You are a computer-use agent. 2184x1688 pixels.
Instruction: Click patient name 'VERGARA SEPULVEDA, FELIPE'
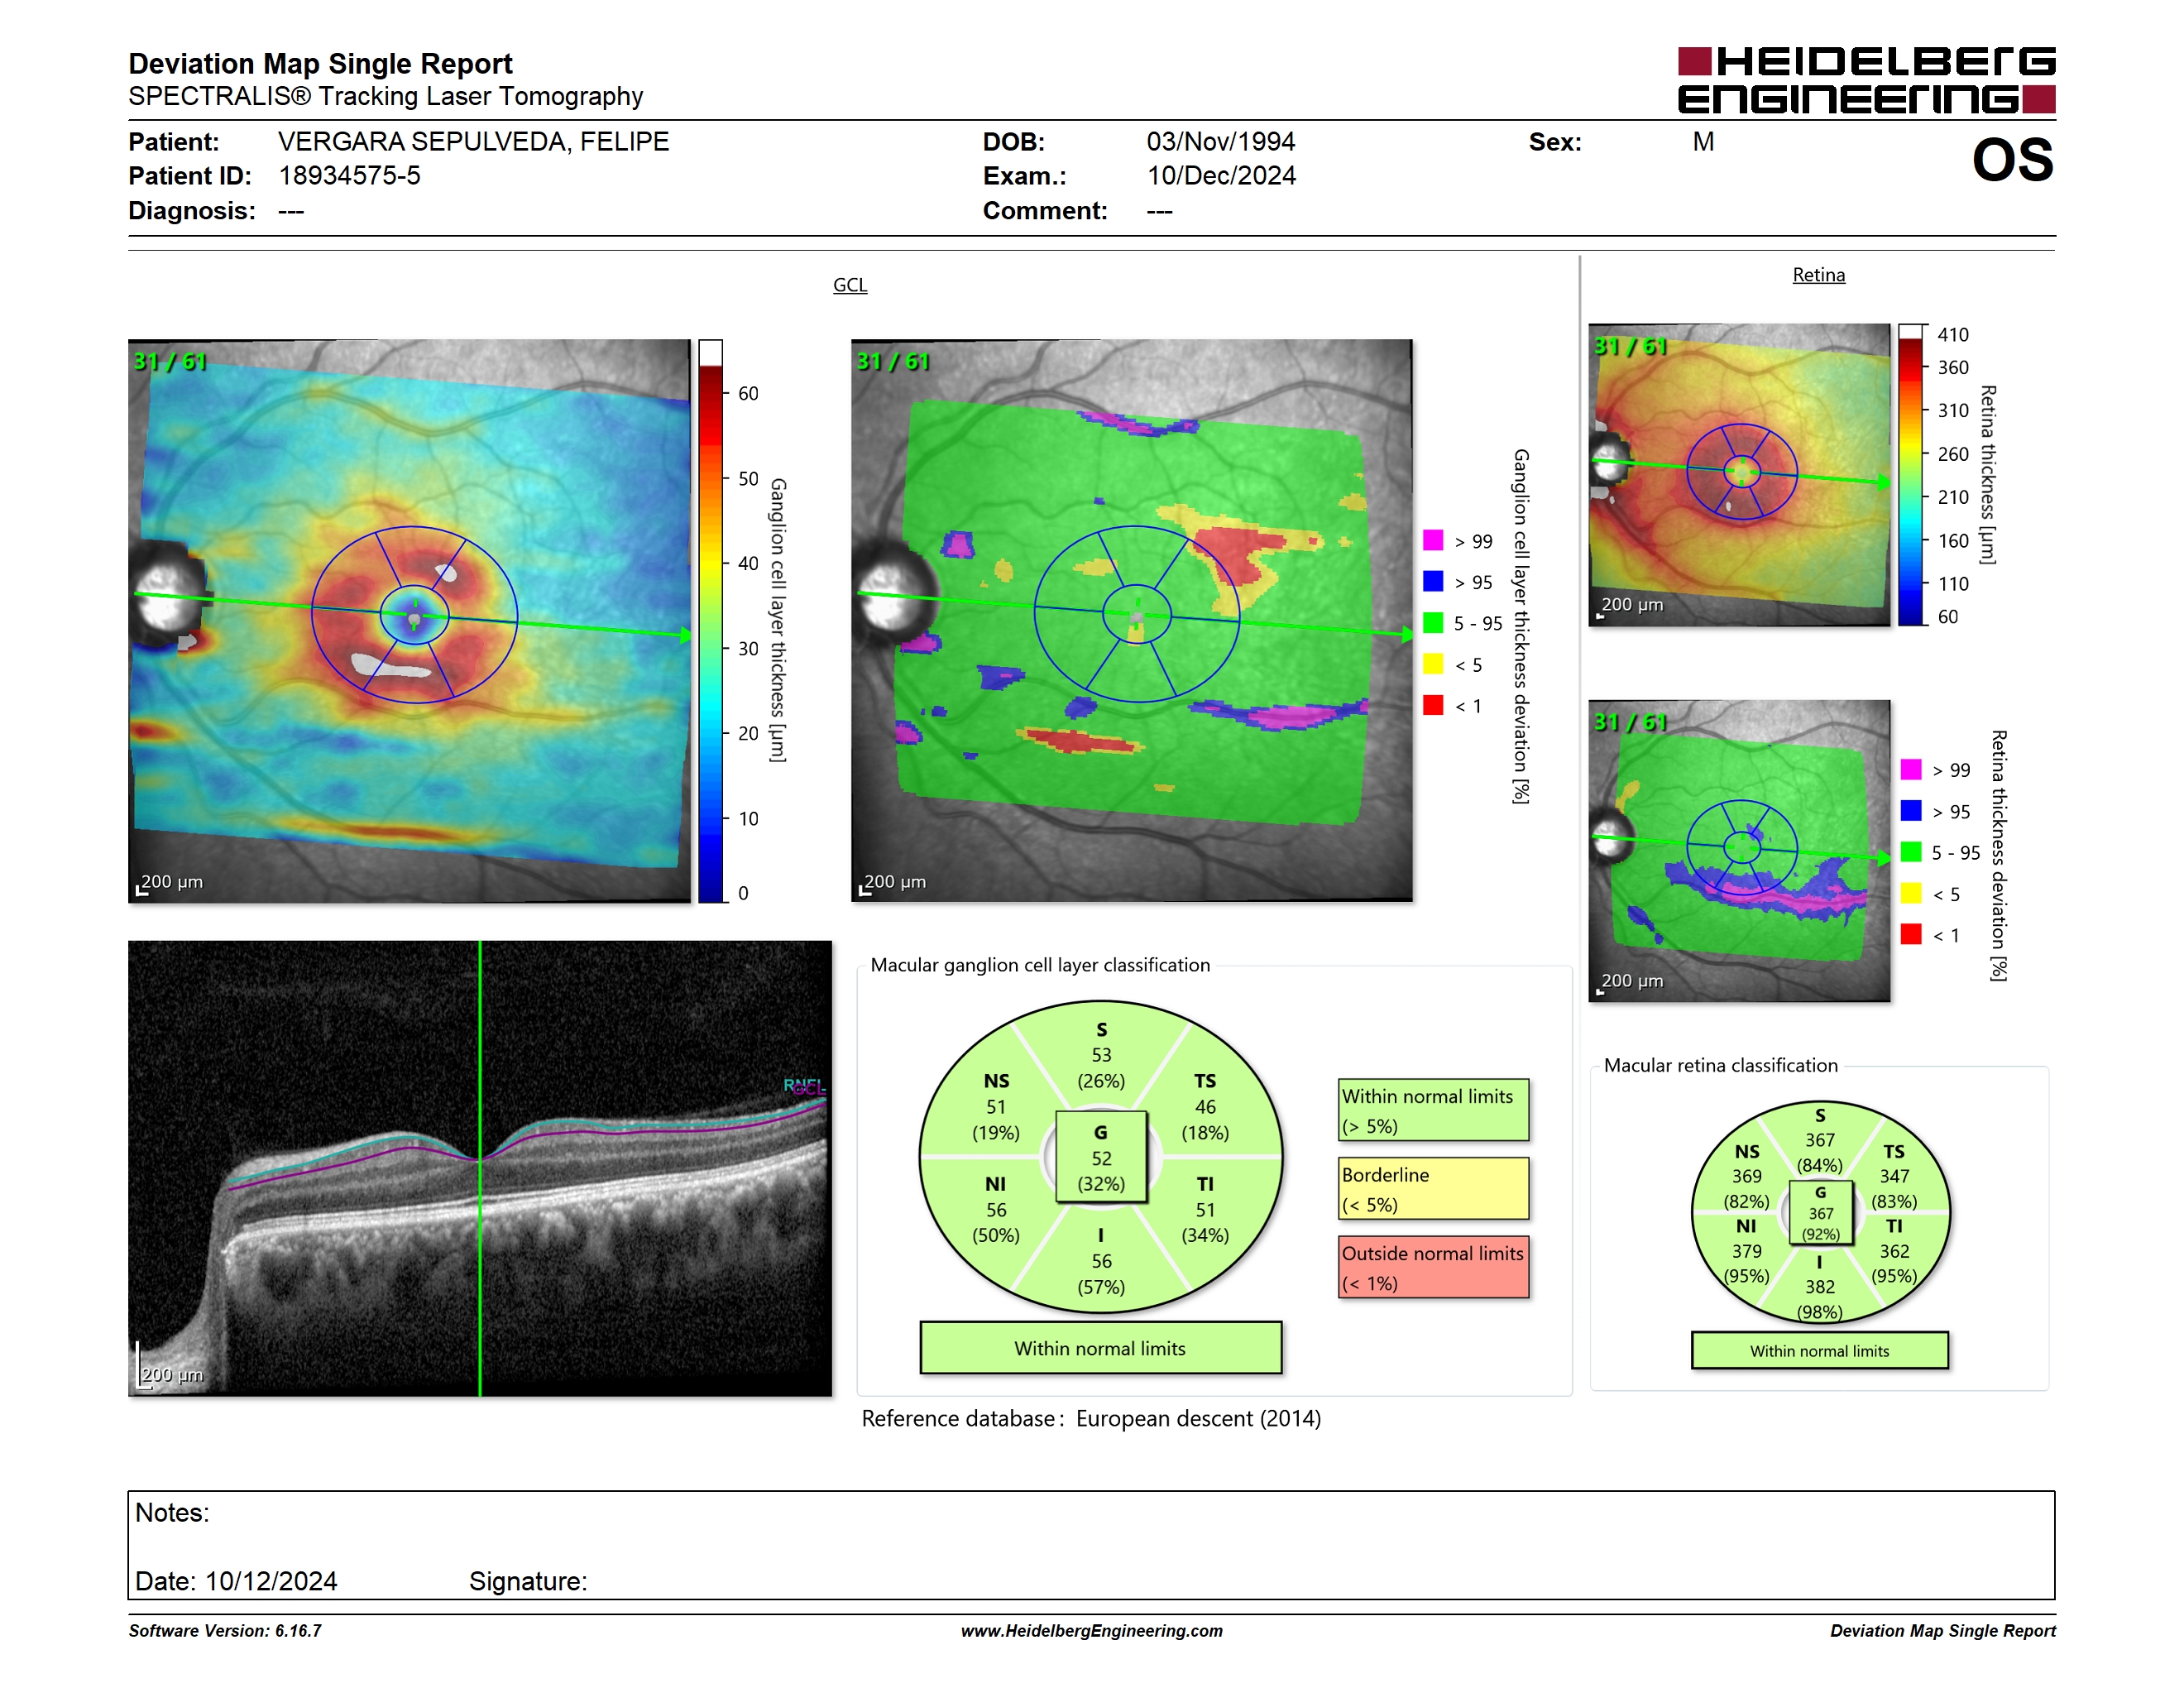coord(473,142)
